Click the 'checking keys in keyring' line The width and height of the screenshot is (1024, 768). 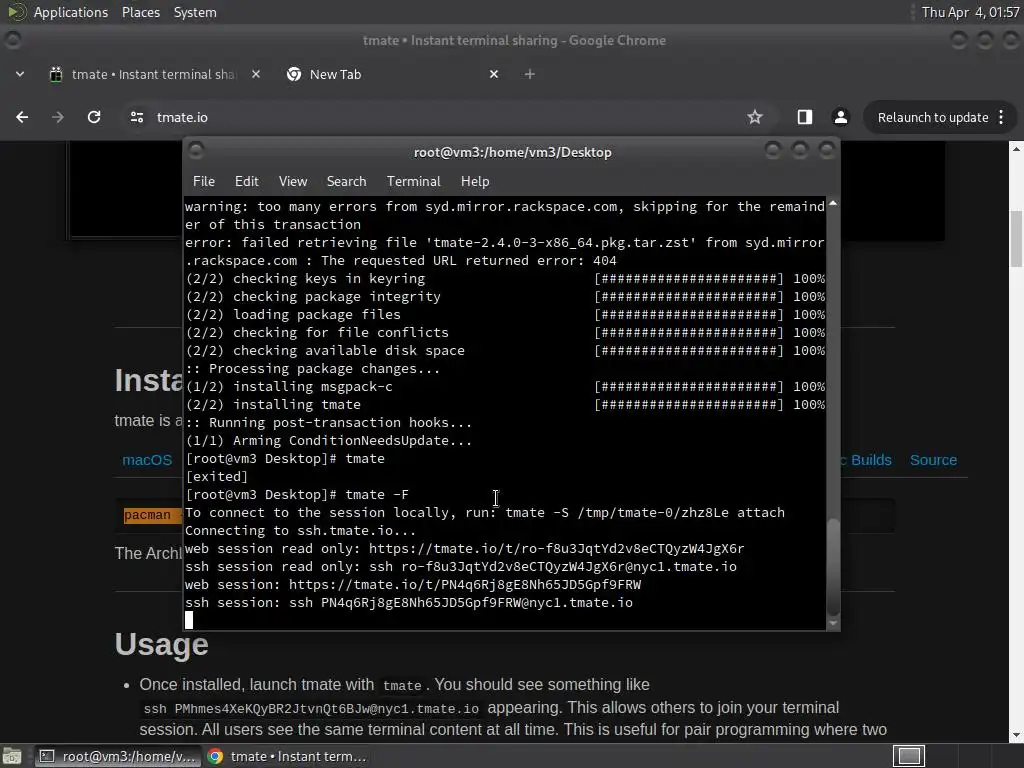pos(505,278)
